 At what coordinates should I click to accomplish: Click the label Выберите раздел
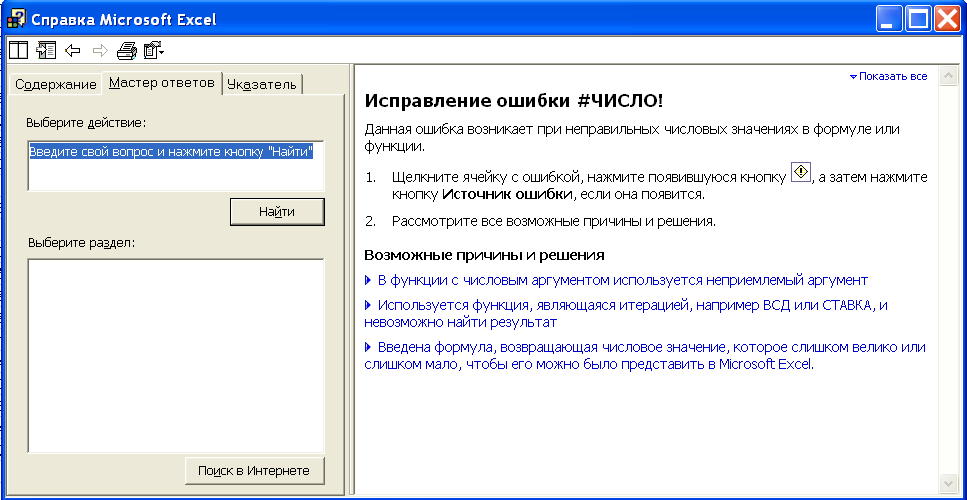(81, 242)
